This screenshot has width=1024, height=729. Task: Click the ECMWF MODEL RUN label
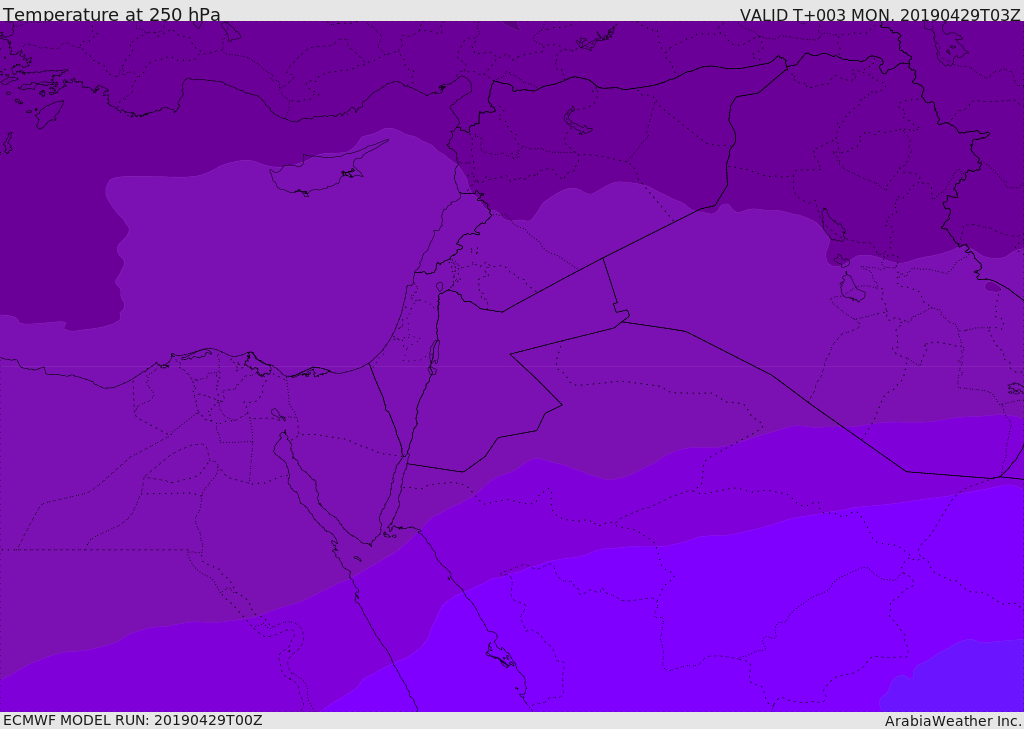(x=132, y=720)
